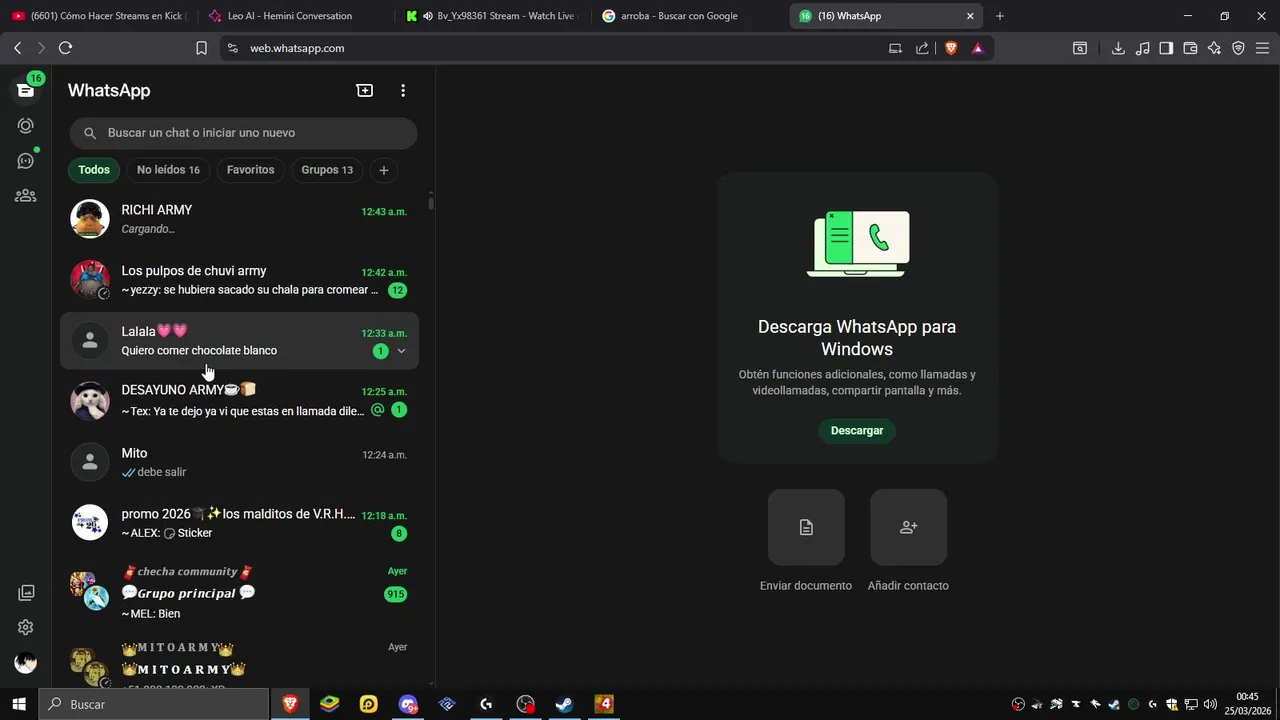Click the install app icon in address bar
This screenshot has height=720, width=1280.
pos(895,48)
